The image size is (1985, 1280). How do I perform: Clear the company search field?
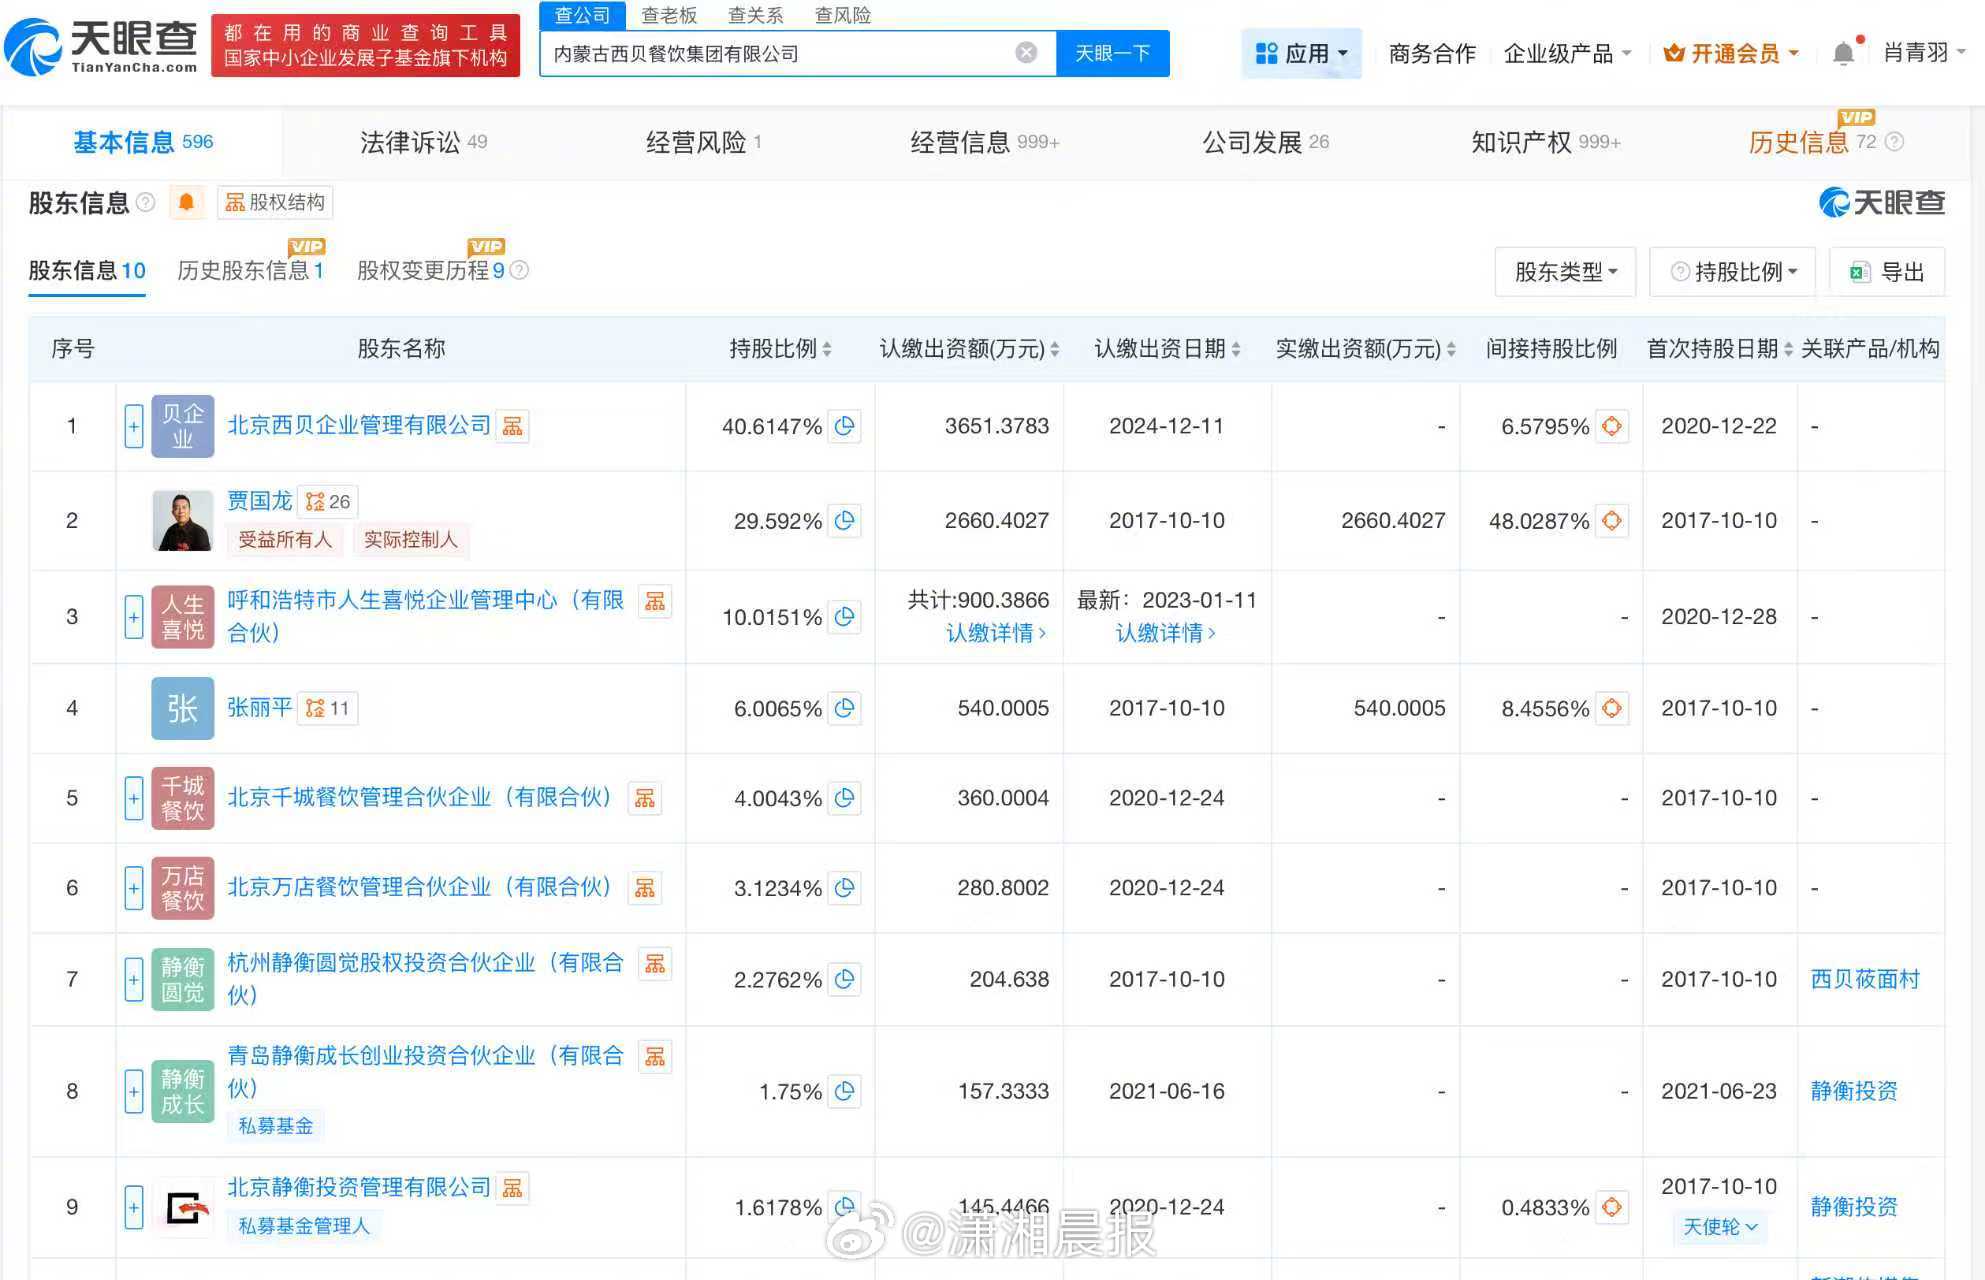[x=1026, y=53]
